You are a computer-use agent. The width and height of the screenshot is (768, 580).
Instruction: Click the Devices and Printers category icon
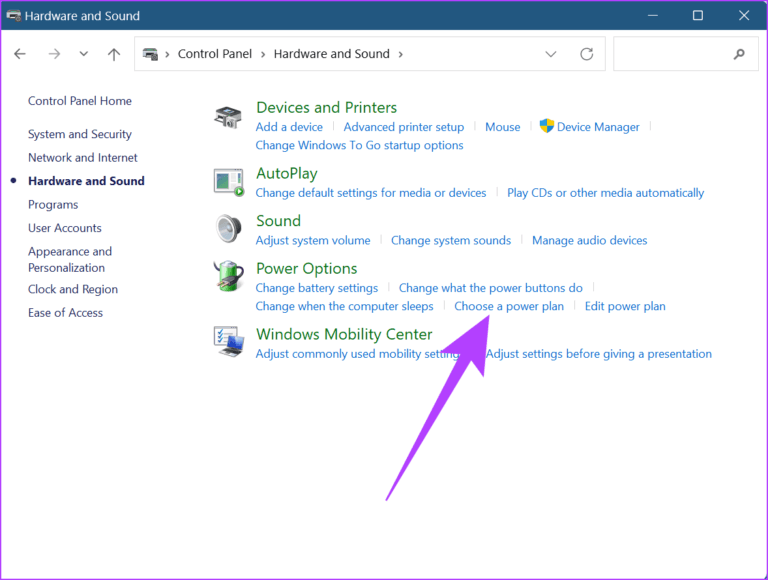228,117
